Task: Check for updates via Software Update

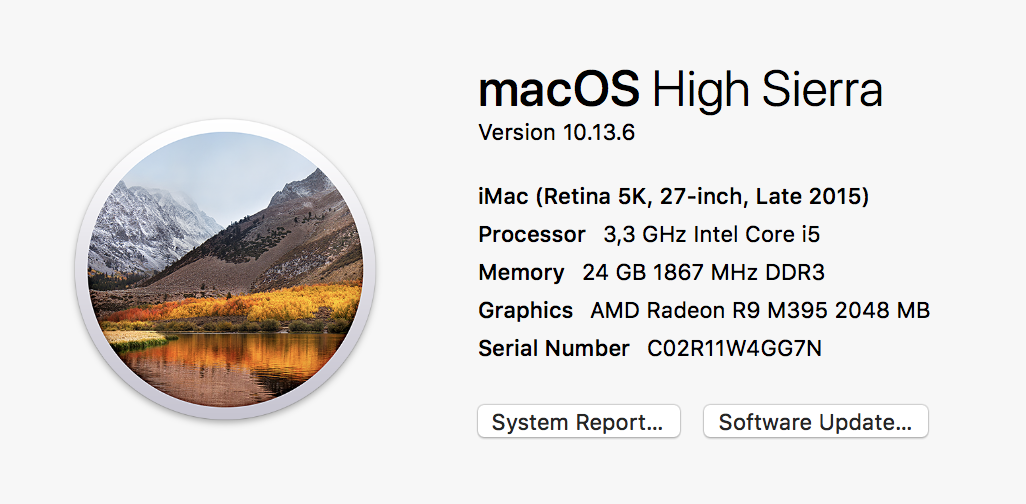Action: (x=815, y=422)
